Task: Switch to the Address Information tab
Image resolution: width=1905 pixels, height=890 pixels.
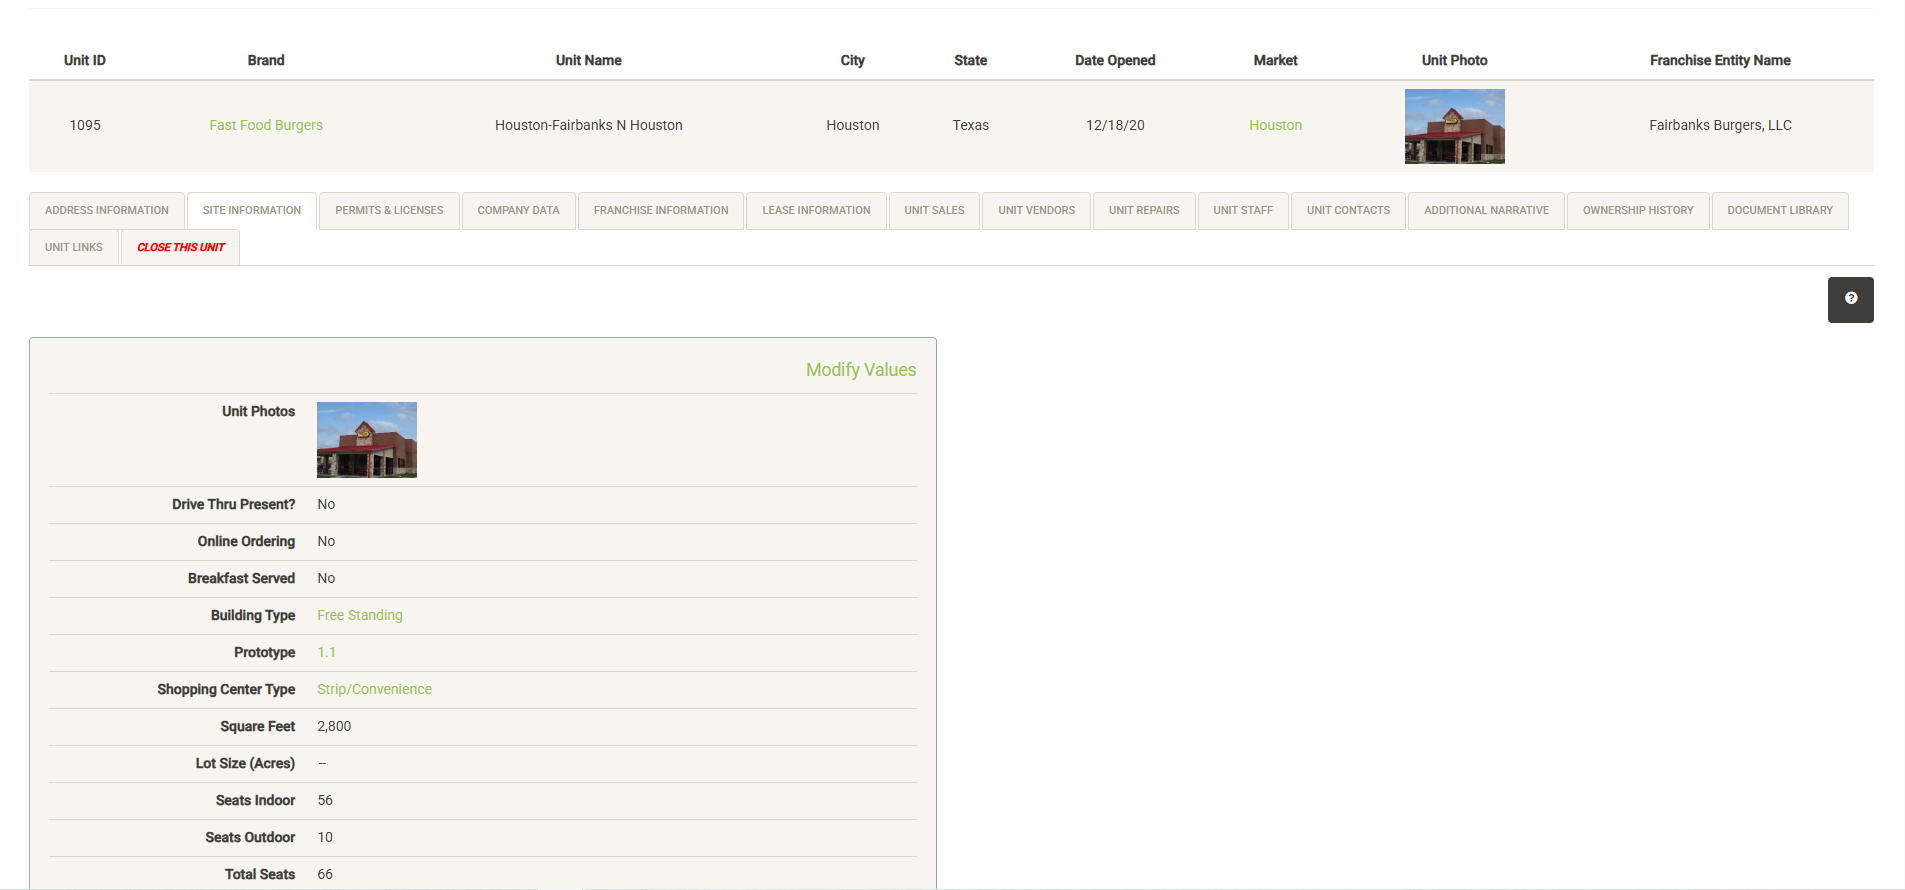Action: pyautogui.click(x=107, y=211)
